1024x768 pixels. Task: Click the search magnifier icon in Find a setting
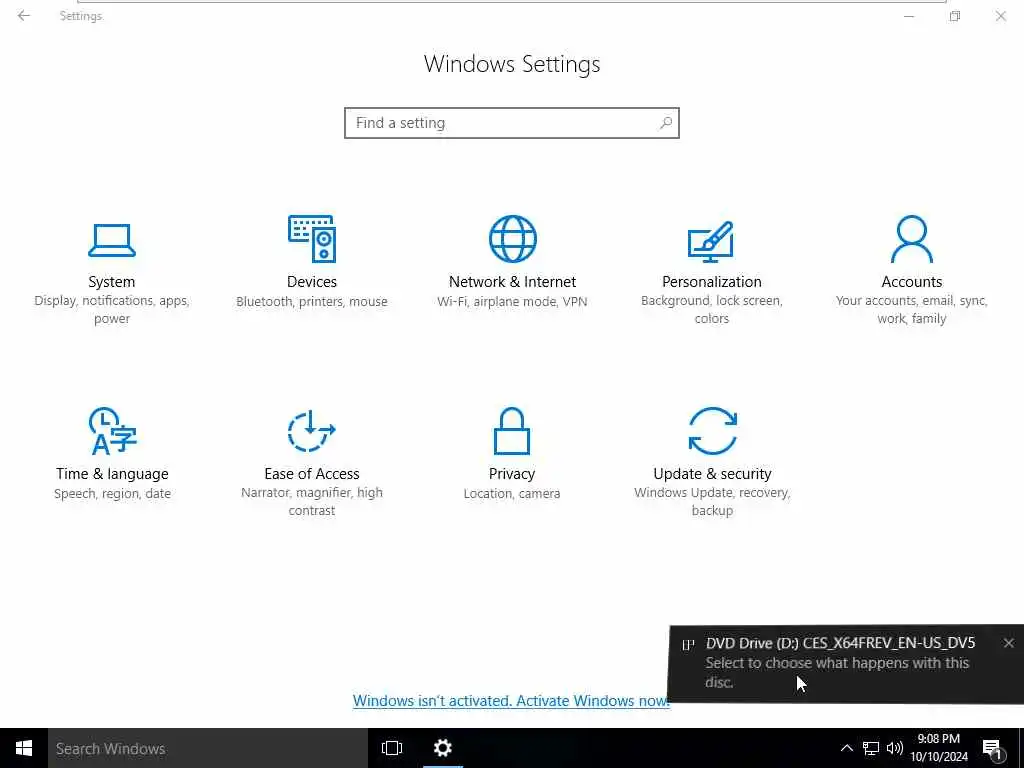tap(665, 123)
